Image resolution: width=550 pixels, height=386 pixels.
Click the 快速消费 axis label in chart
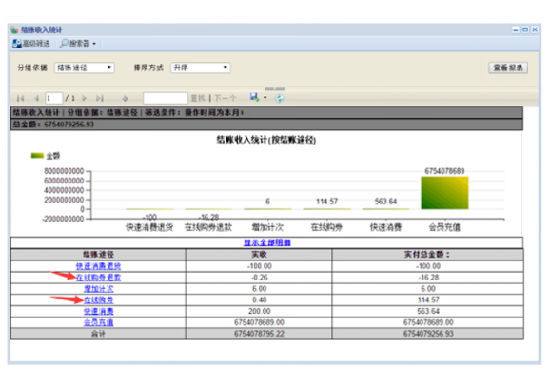click(385, 227)
